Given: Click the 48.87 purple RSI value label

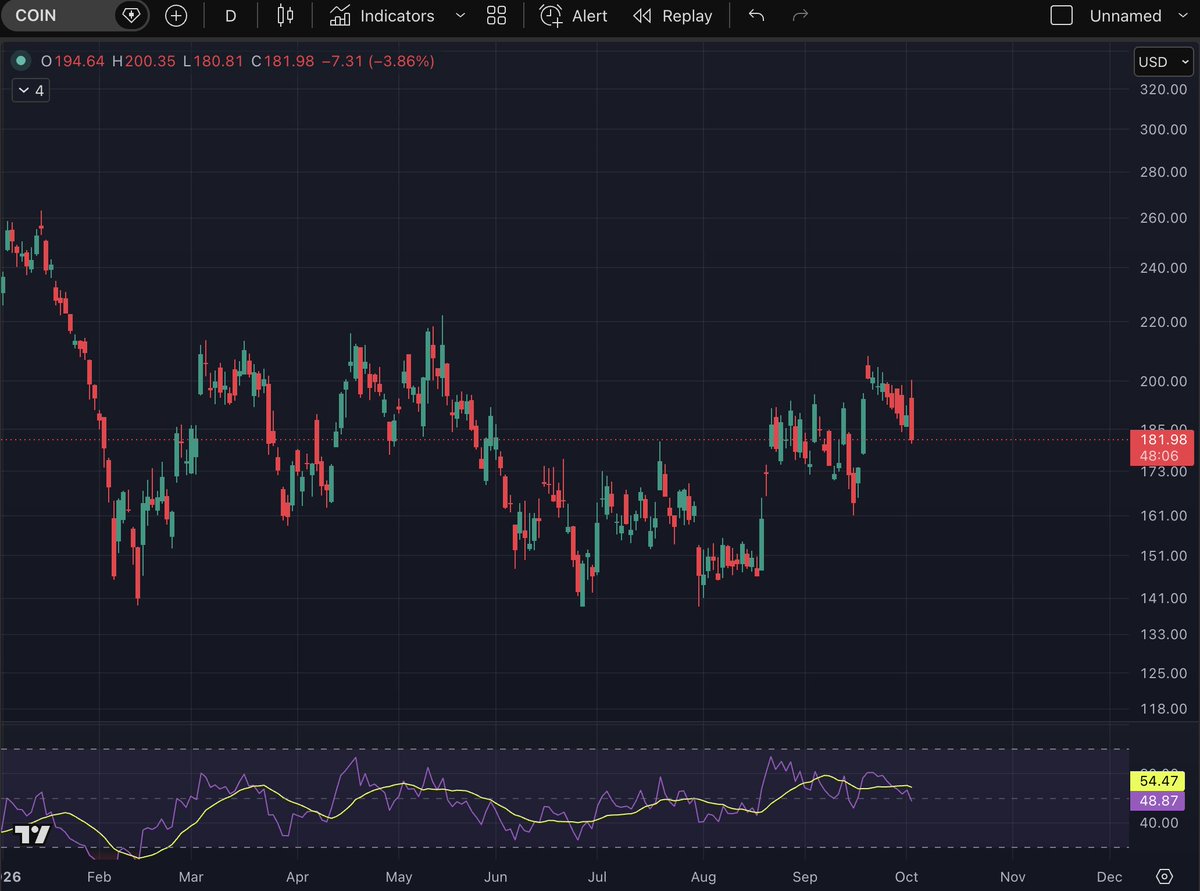Looking at the screenshot, I should pyautogui.click(x=1157, y=801).
